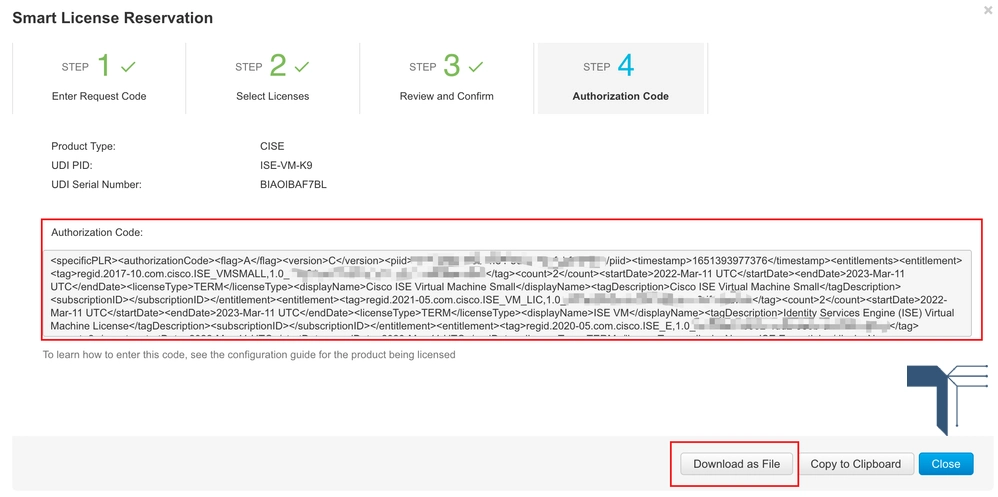Select the Product Type value CISE

[x=272, y=146]
